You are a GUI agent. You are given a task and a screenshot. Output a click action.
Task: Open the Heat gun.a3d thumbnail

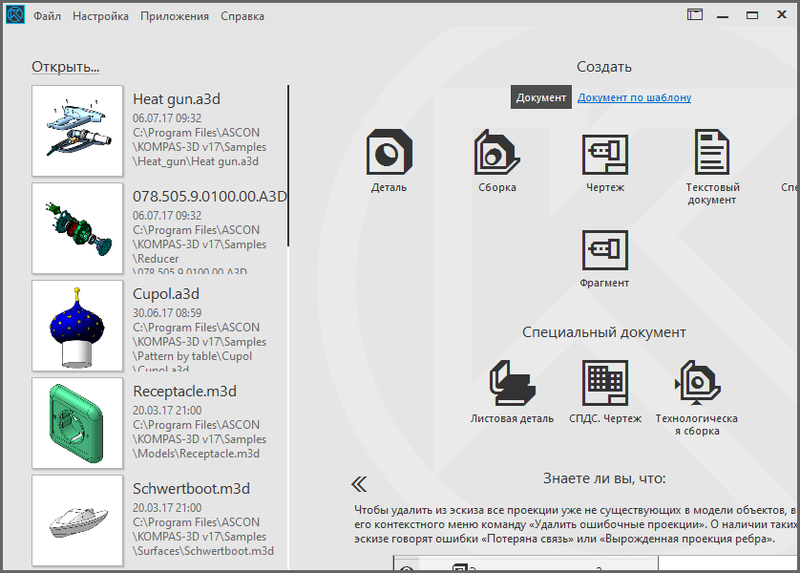click(77, 131)
